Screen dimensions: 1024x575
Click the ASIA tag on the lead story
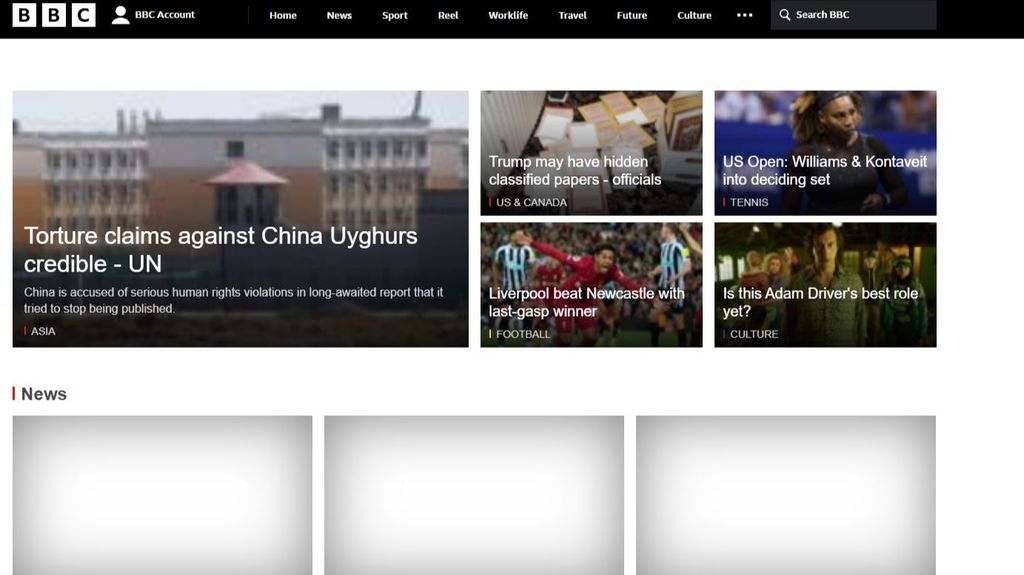coord(42,331)
